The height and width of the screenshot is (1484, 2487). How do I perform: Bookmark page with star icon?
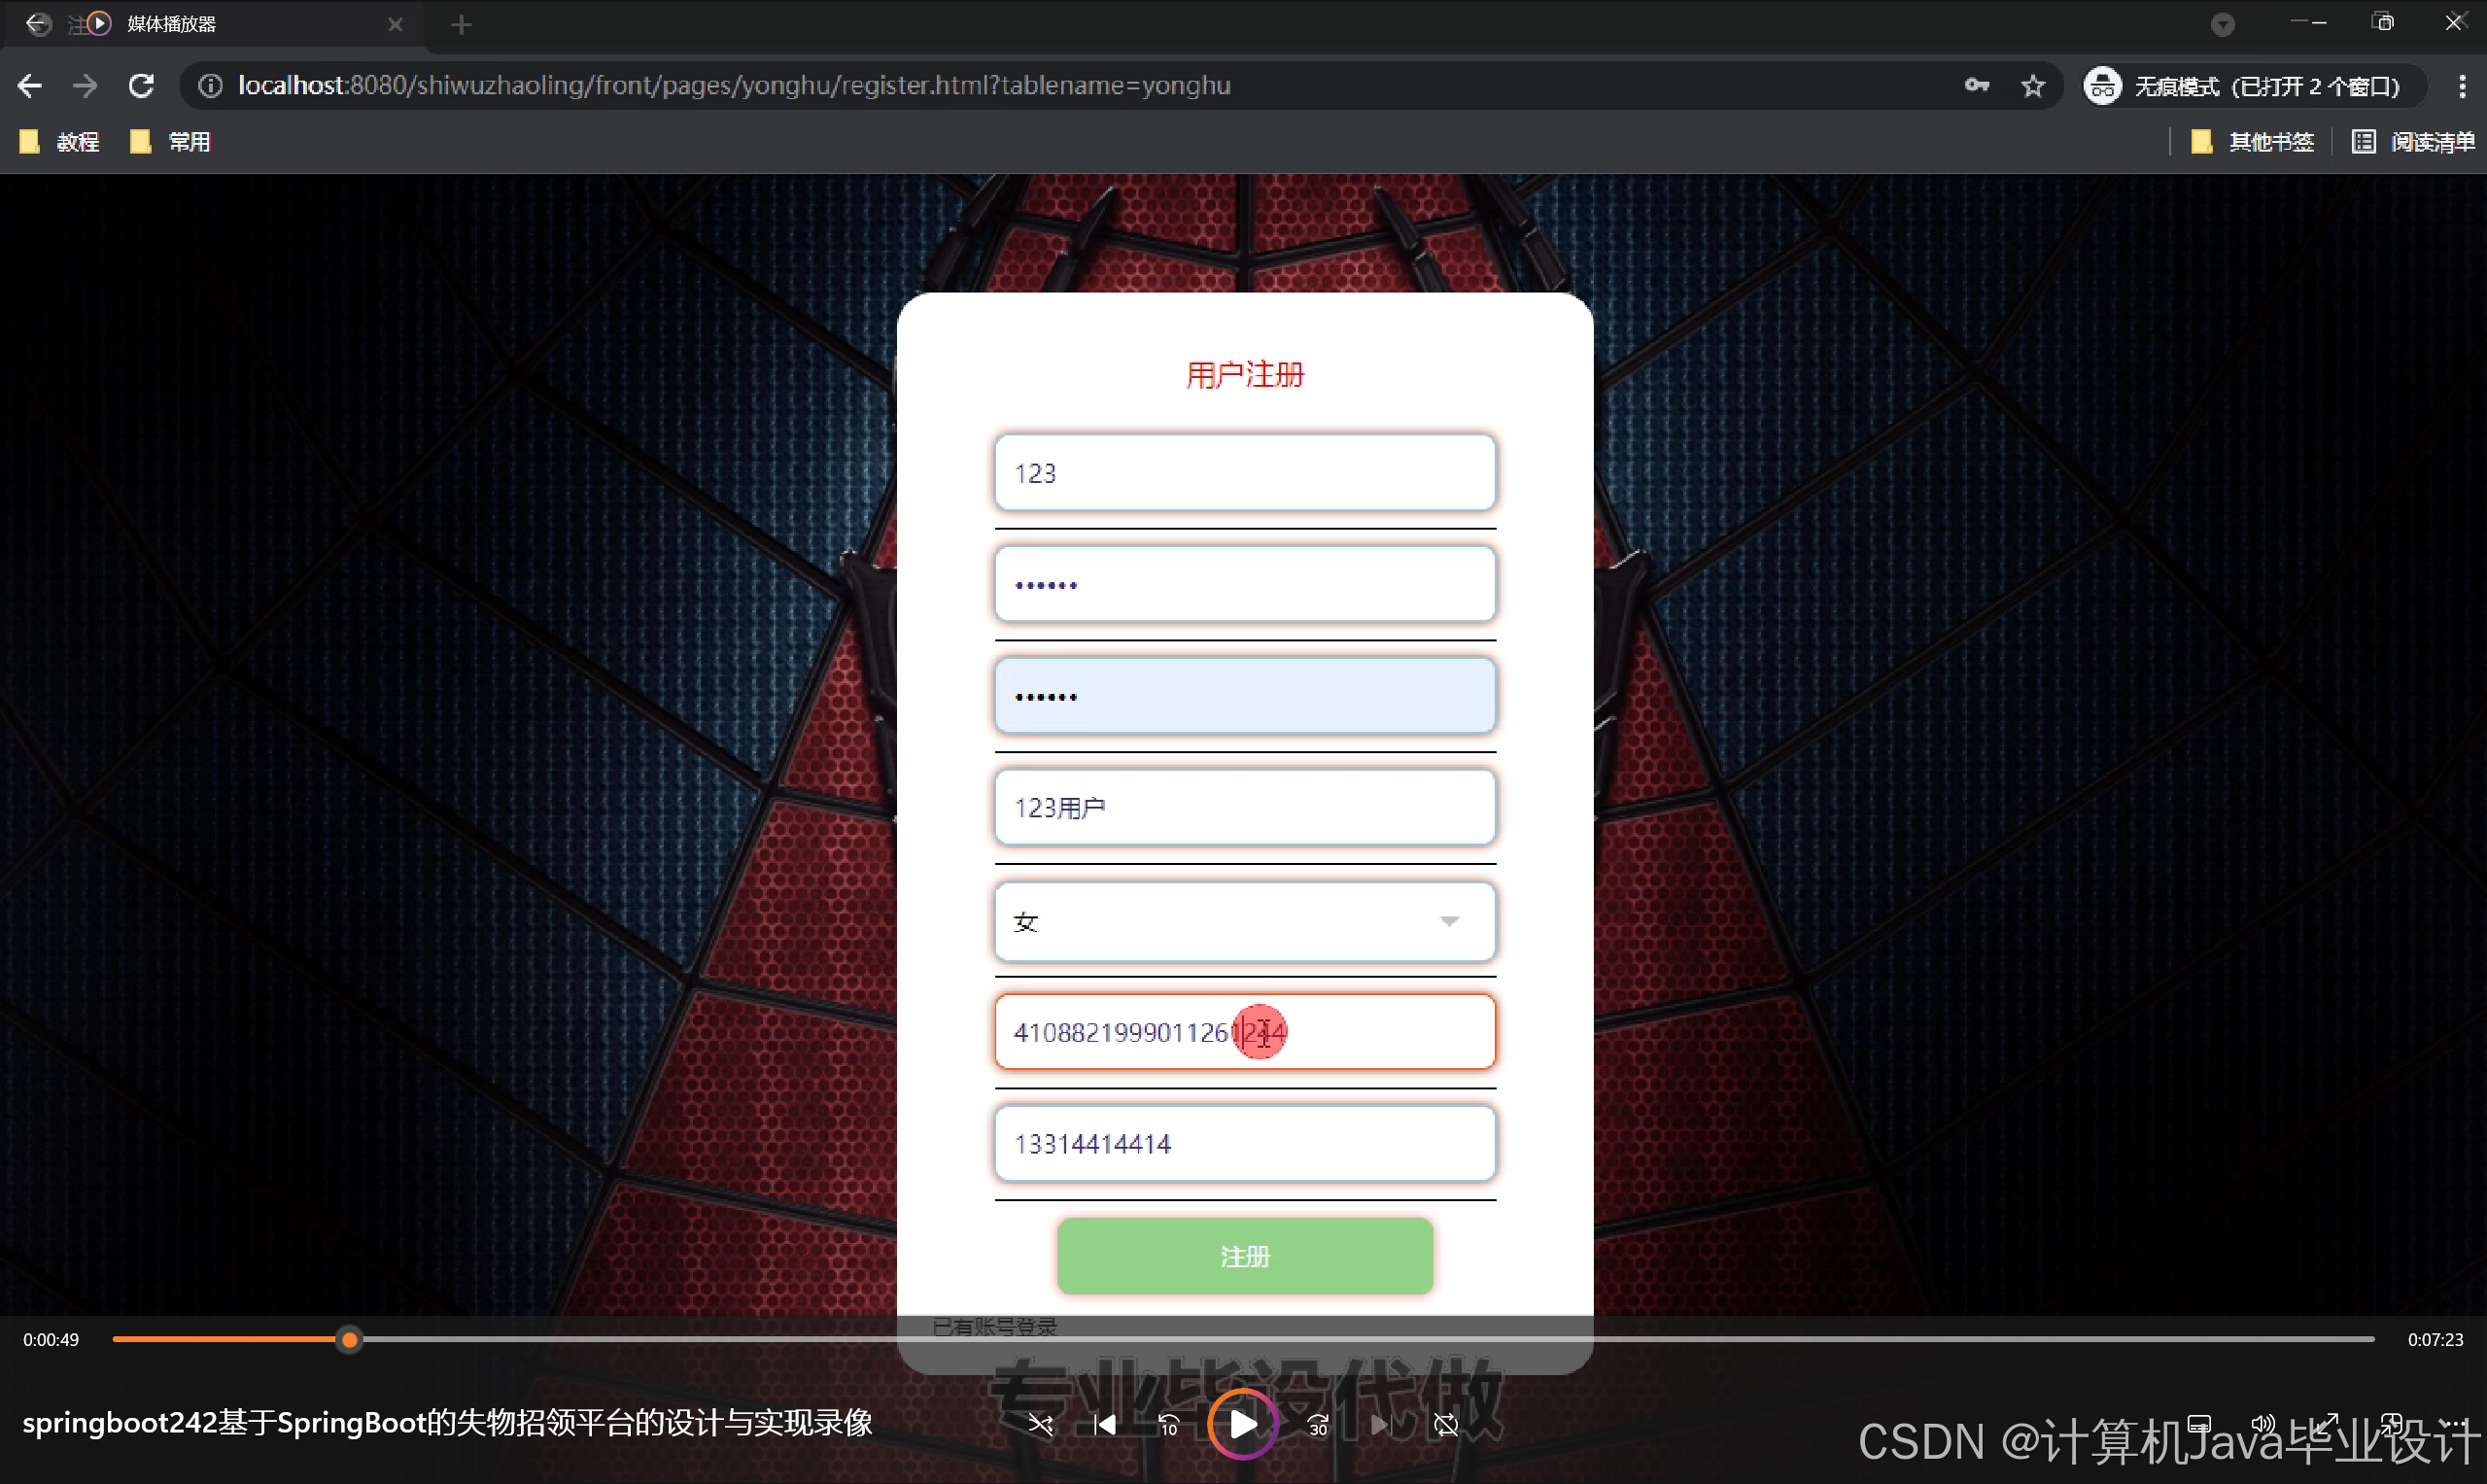2032,86
